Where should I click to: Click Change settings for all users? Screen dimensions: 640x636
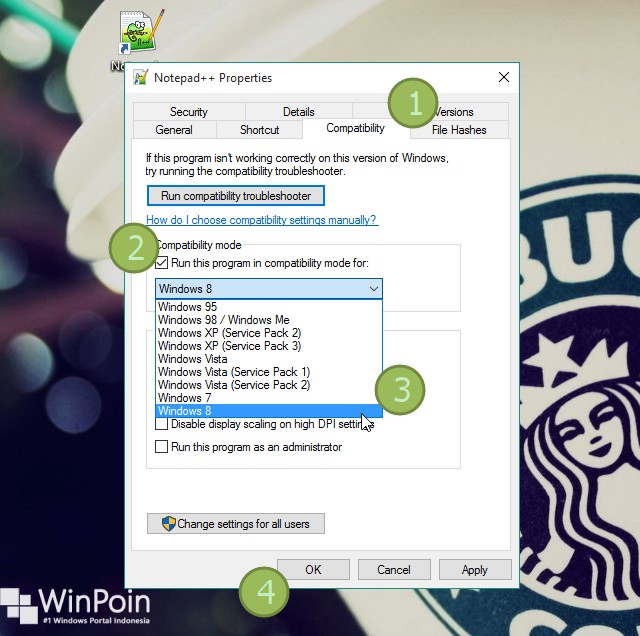pos(236,524)
